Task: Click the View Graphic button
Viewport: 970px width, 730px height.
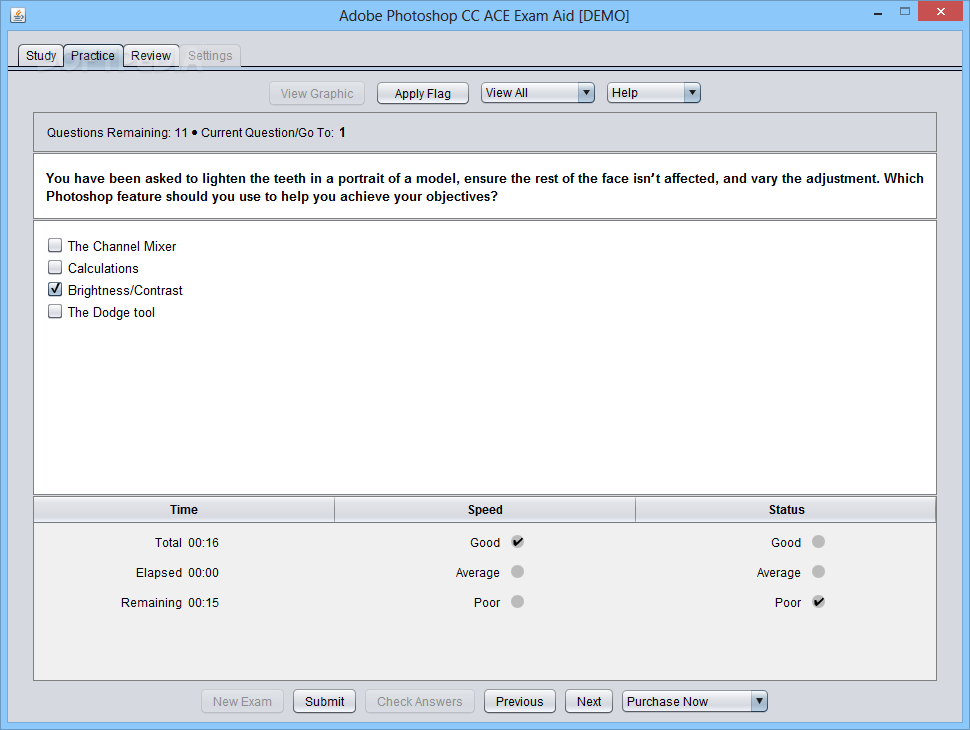Action: click(x=317, y=93)
